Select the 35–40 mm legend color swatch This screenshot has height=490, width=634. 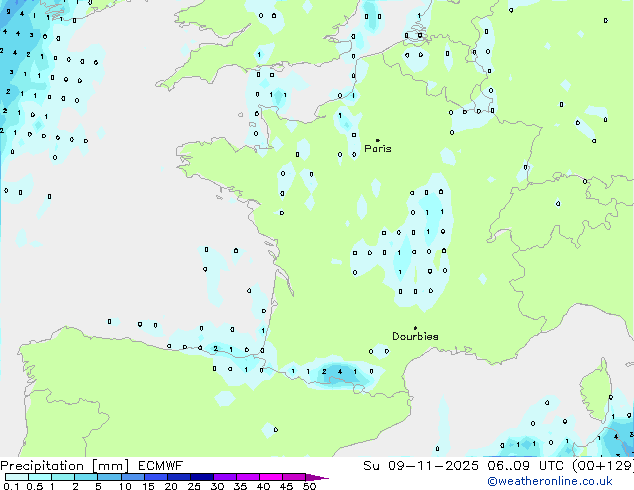[x=248, y=477]
